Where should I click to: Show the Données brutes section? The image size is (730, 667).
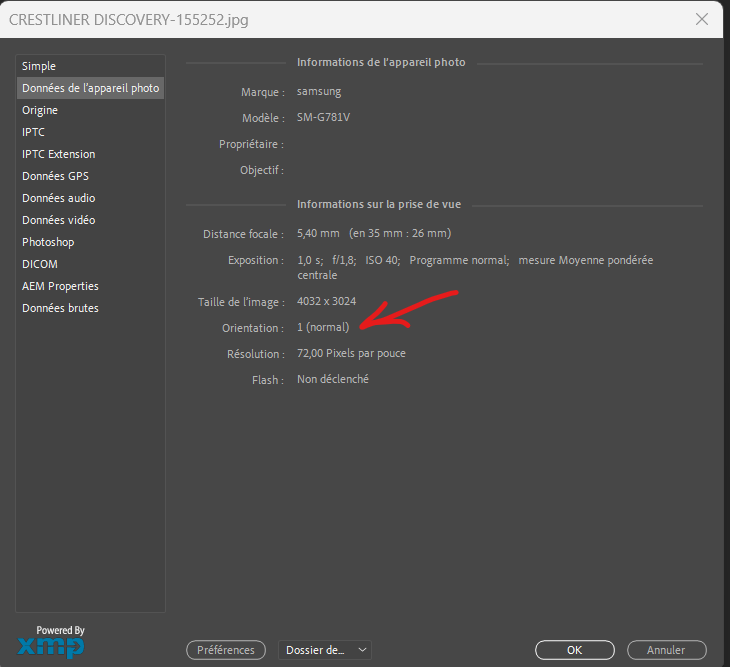[x=90, y=308]
